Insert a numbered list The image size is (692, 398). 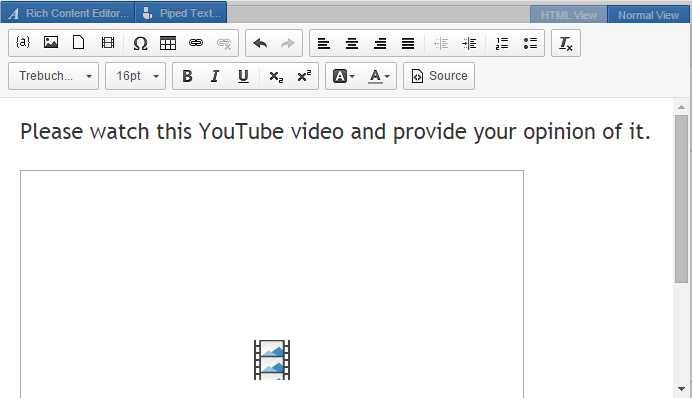(x=502, y=43)
